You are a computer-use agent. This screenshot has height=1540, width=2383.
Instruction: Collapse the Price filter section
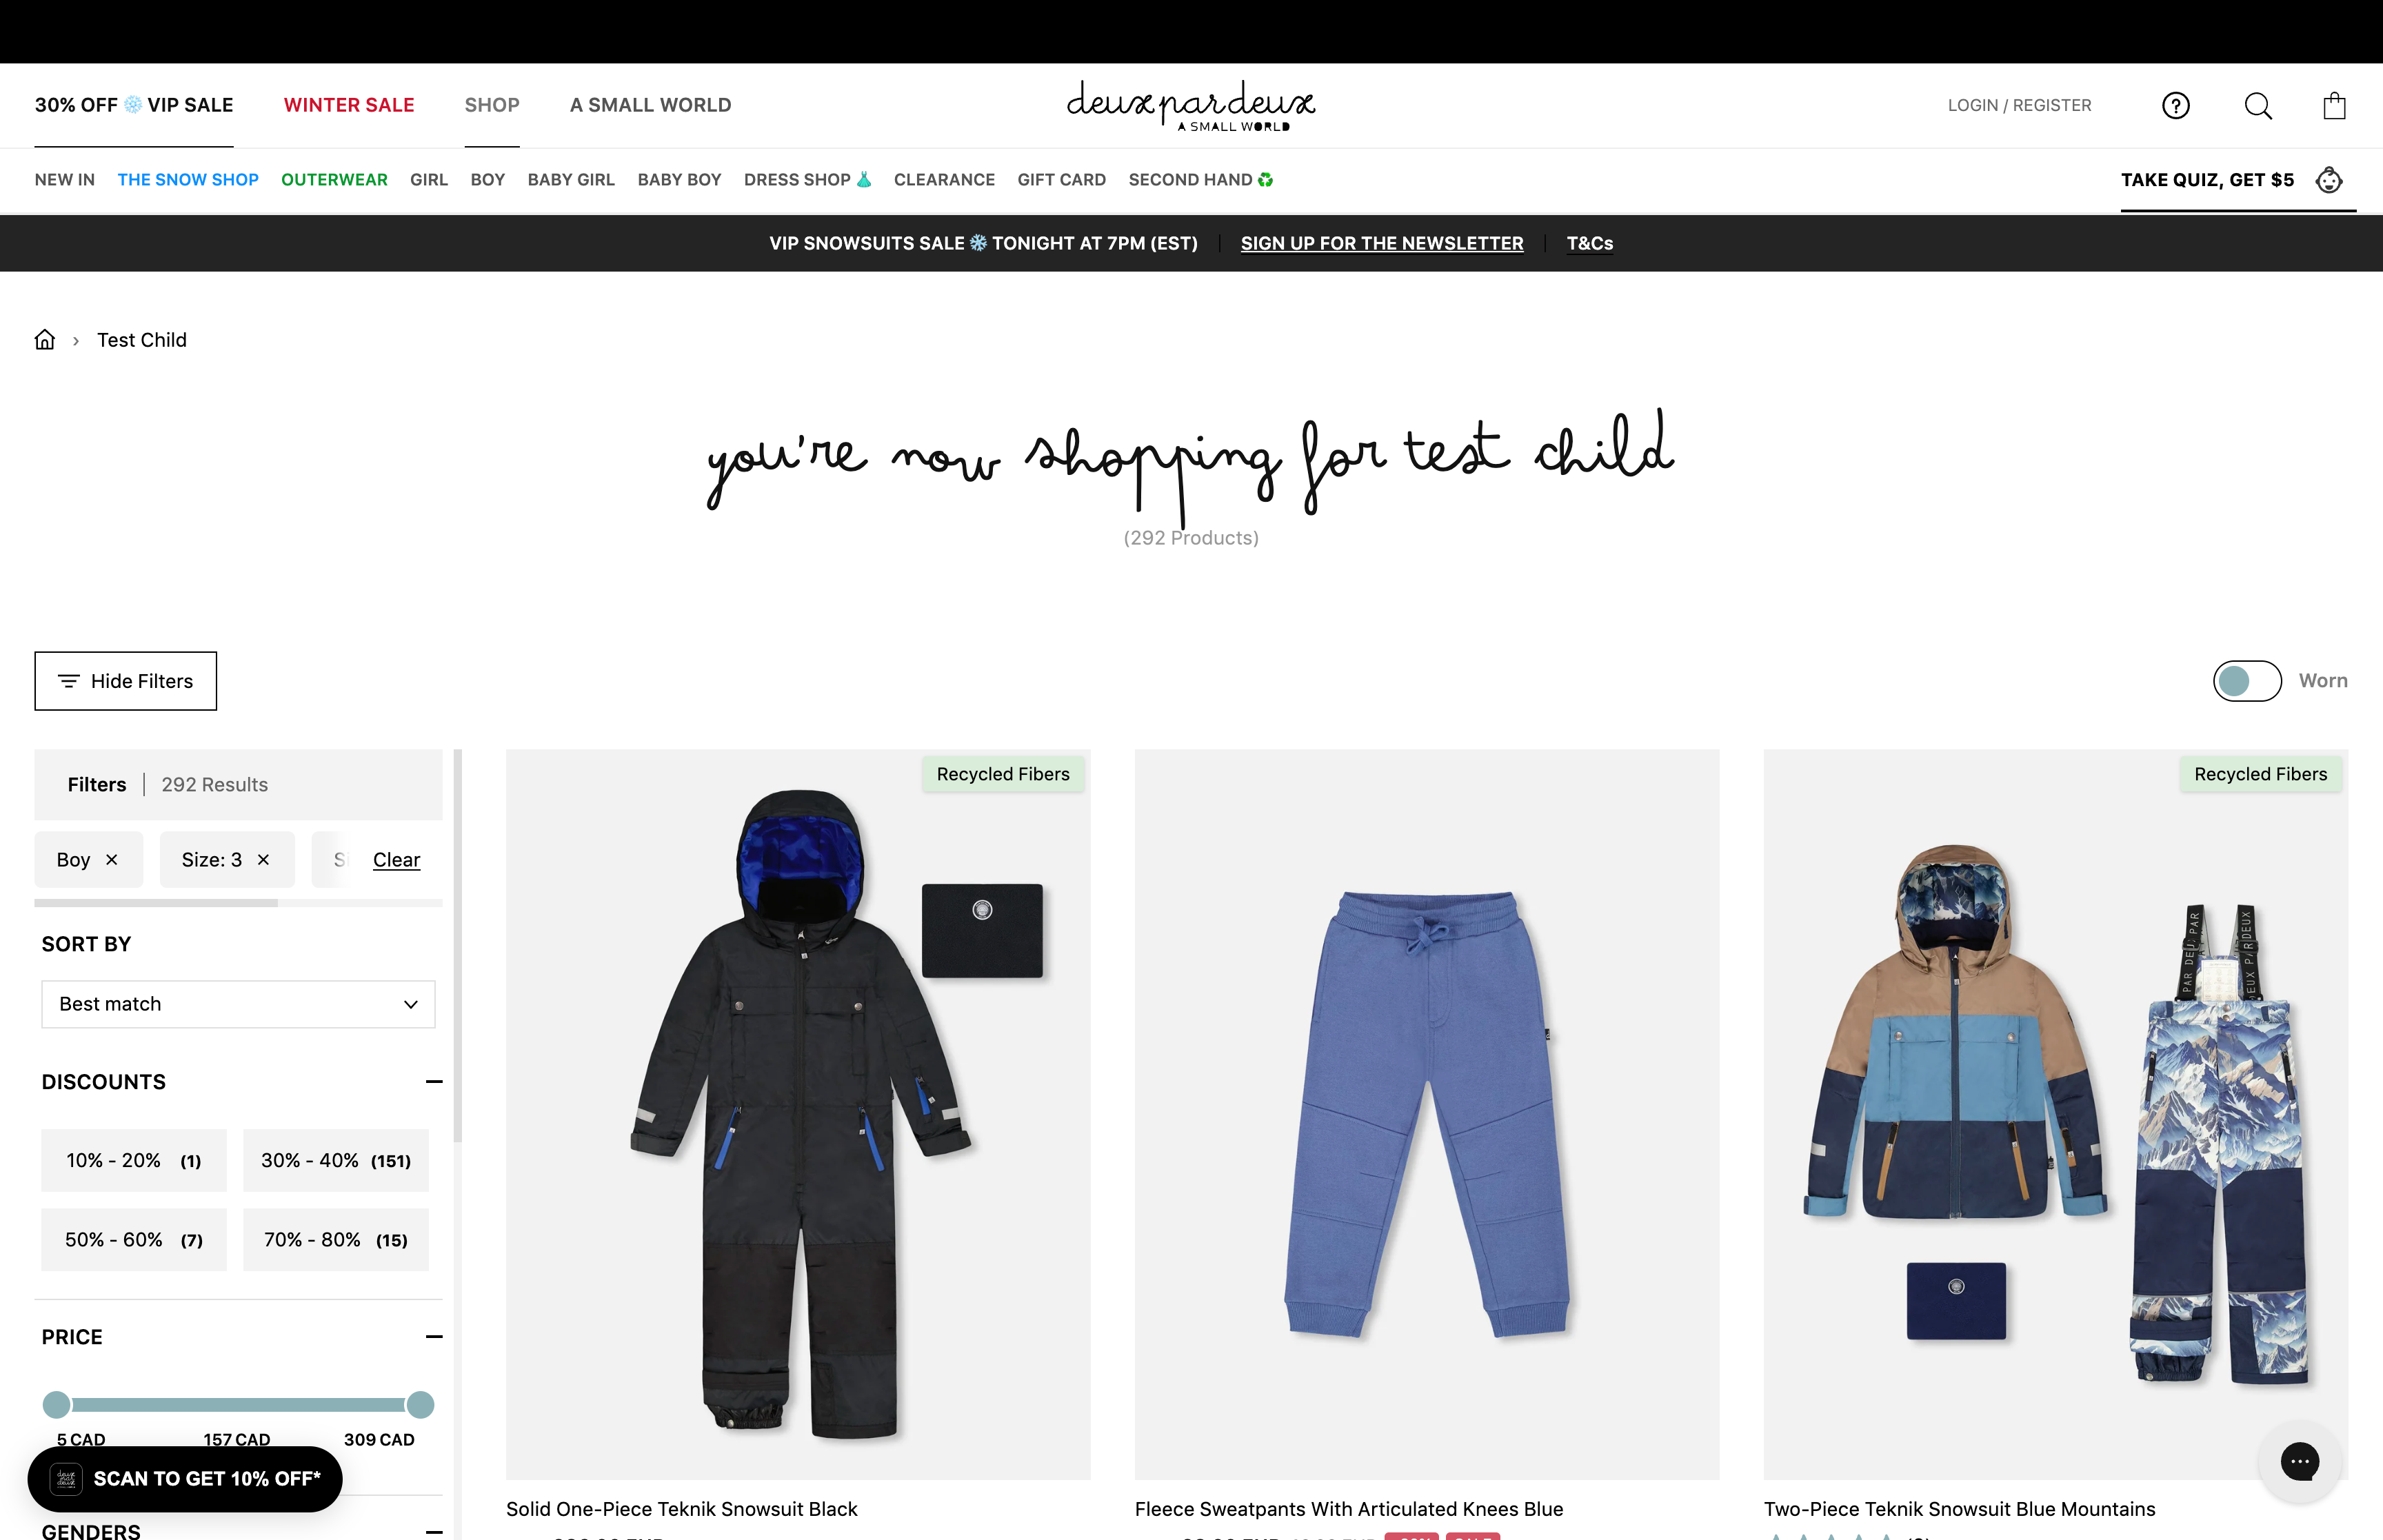[x=434, y=1337]
